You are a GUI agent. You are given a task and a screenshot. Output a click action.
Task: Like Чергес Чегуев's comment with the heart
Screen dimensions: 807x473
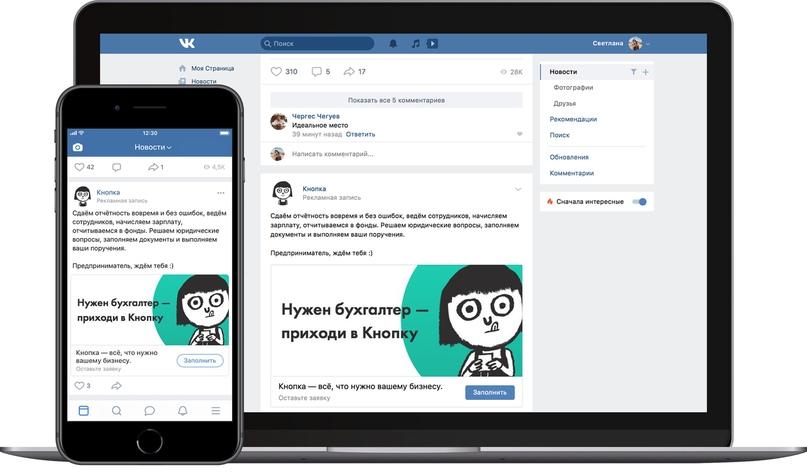tap(519, 134)
